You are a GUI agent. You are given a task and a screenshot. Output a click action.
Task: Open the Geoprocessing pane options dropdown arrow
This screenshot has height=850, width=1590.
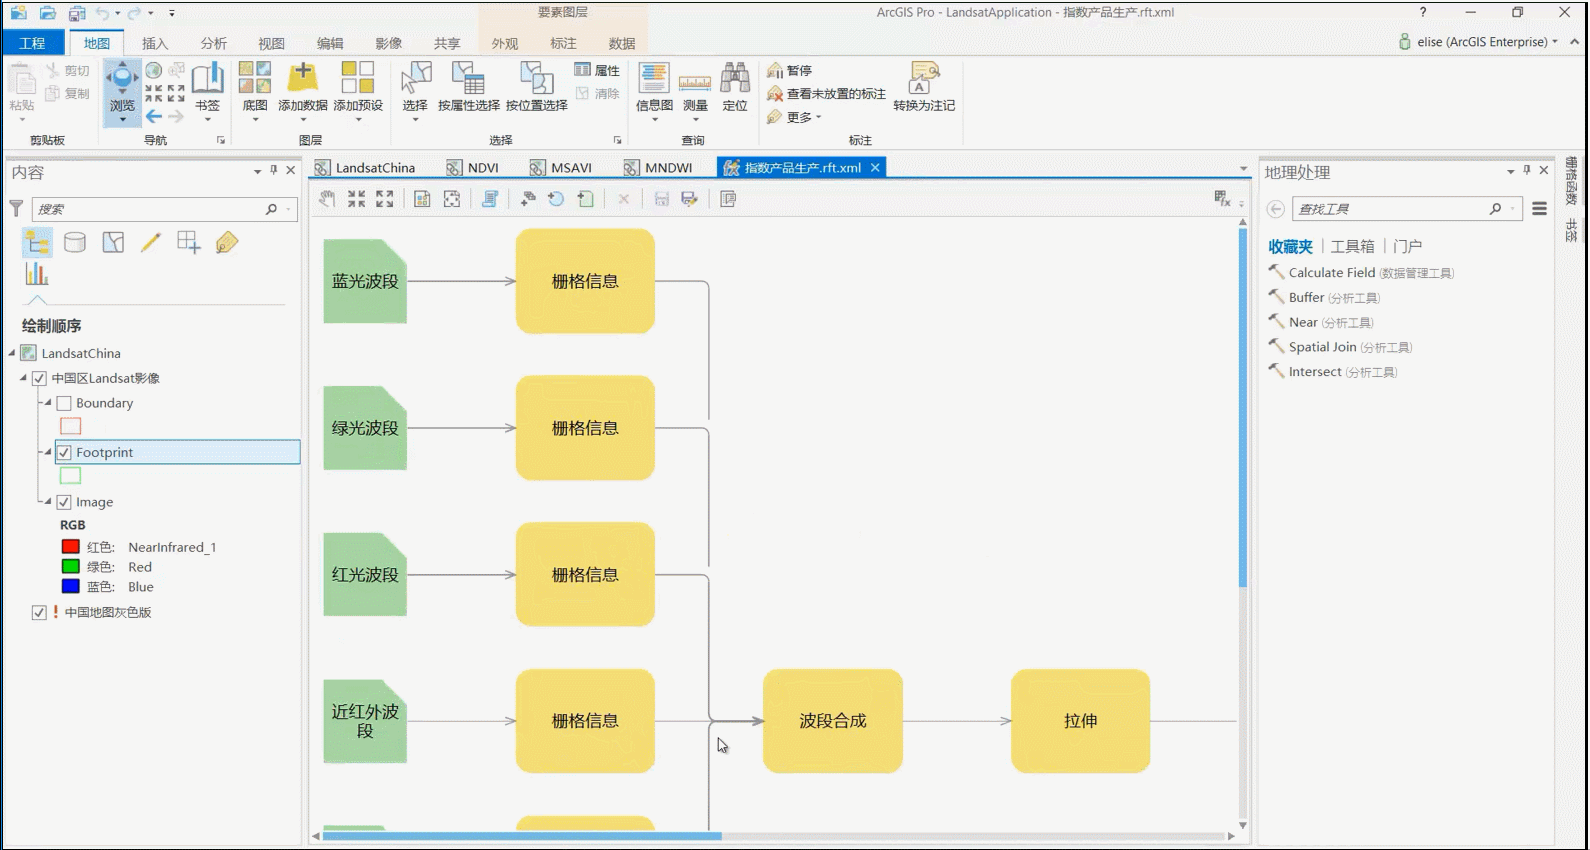(x=1510, y=172)
